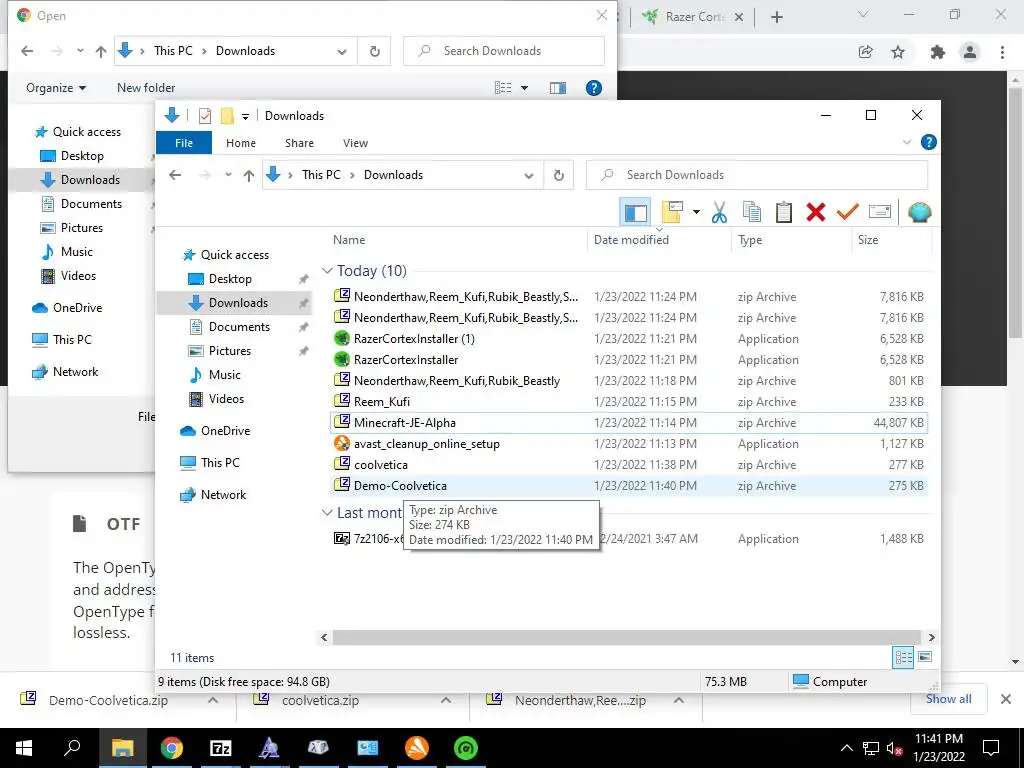This screenshot has height=768, width=1024.
Task: Open 7-Zip from the taskbar
Action: point(221,748)
